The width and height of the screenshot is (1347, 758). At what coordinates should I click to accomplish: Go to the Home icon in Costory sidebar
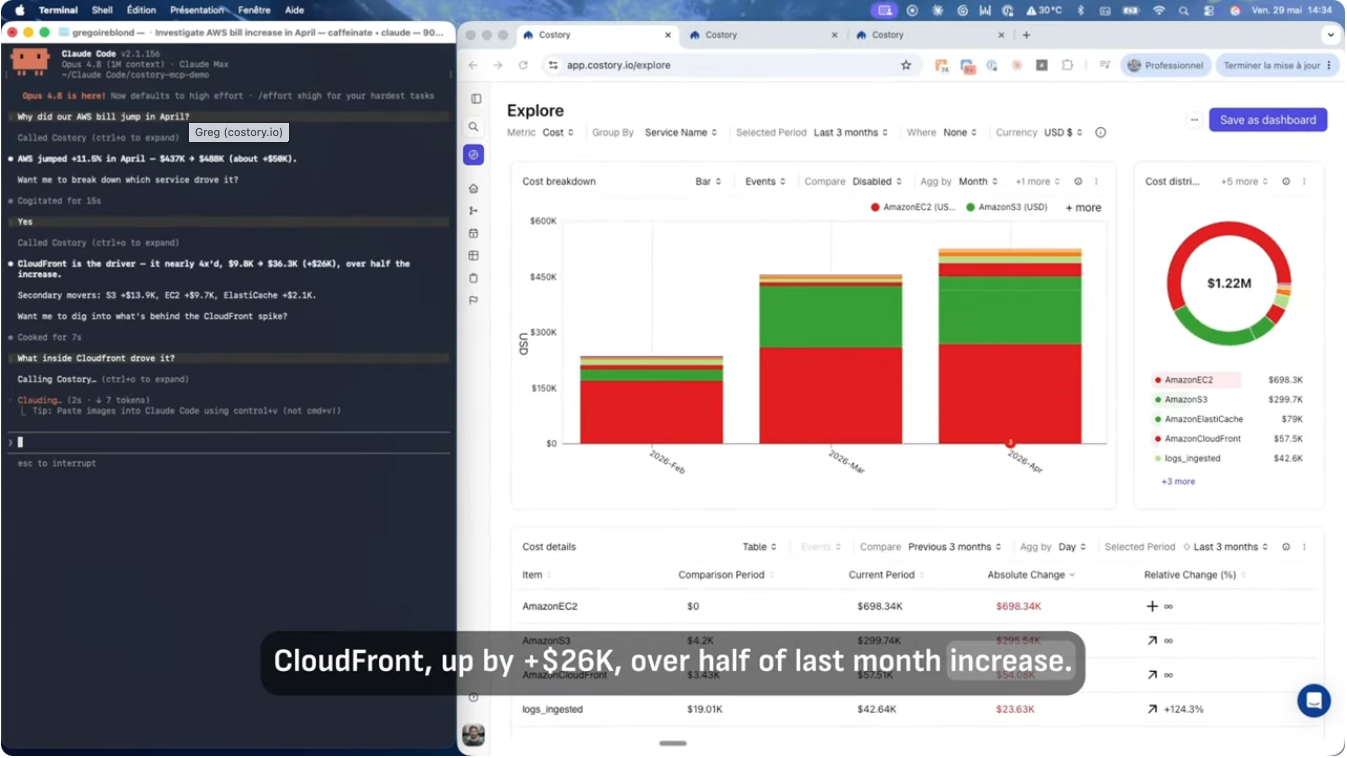coord(474,188)
